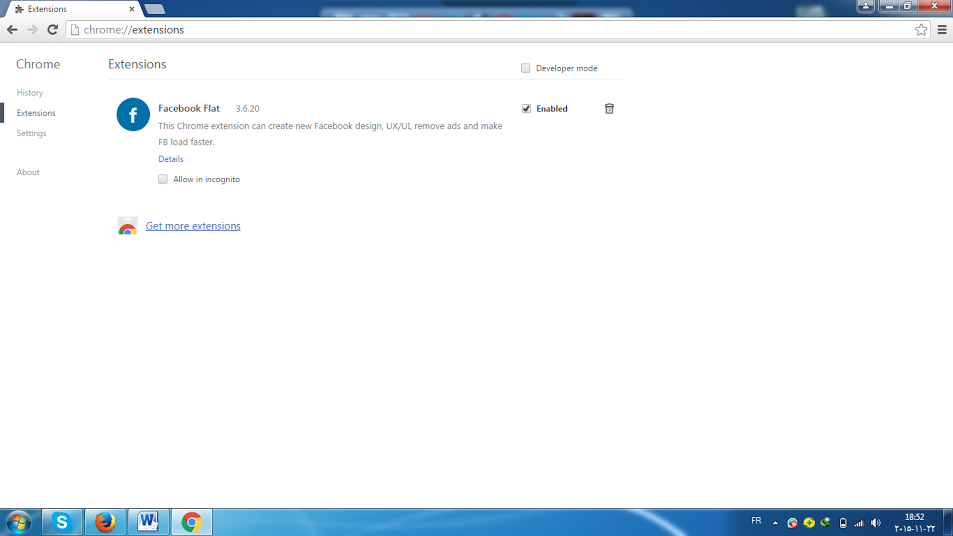
Task: Select Extensions in the sidebar
Action: (x=36, y=113)
